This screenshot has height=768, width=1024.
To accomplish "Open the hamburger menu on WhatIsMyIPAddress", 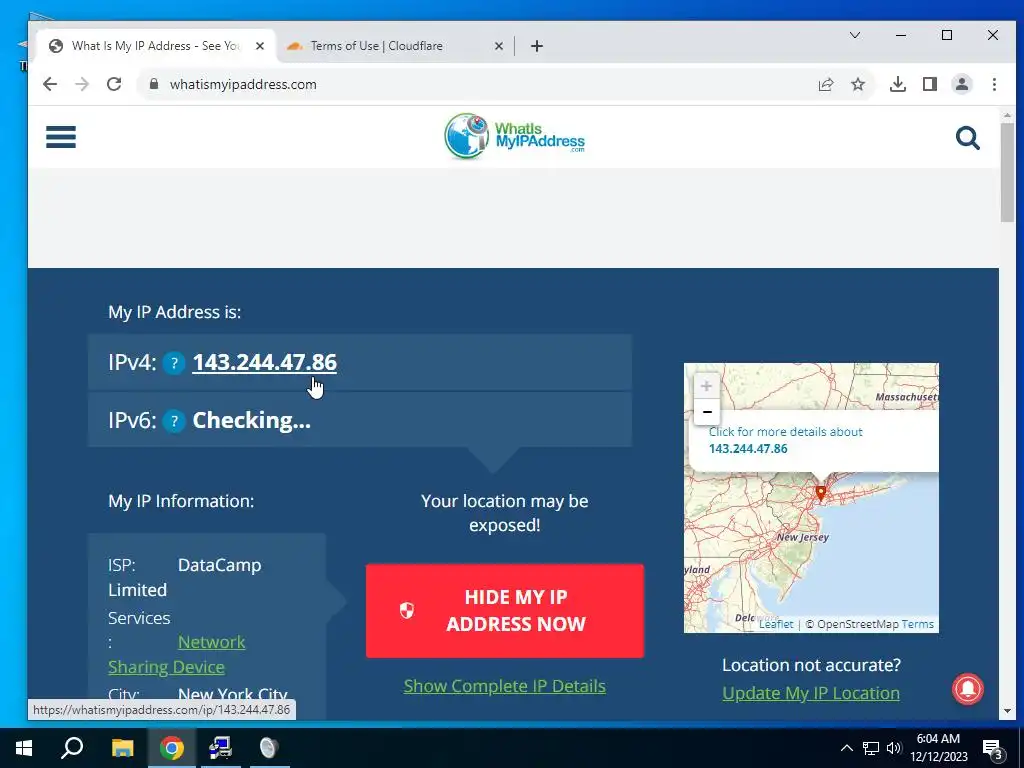I will tap(61, 137).
